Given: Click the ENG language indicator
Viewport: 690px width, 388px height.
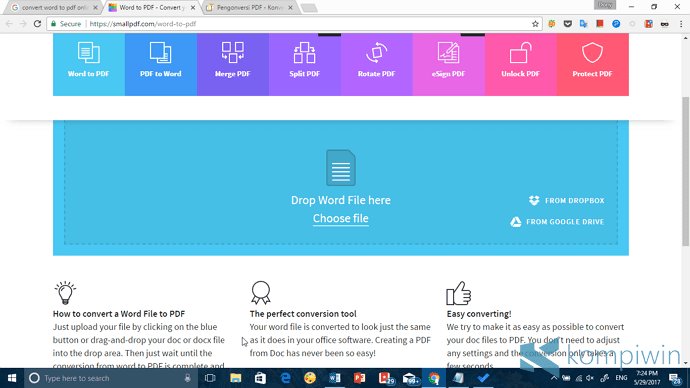Looking at the screenshot, I should [621, 378].
